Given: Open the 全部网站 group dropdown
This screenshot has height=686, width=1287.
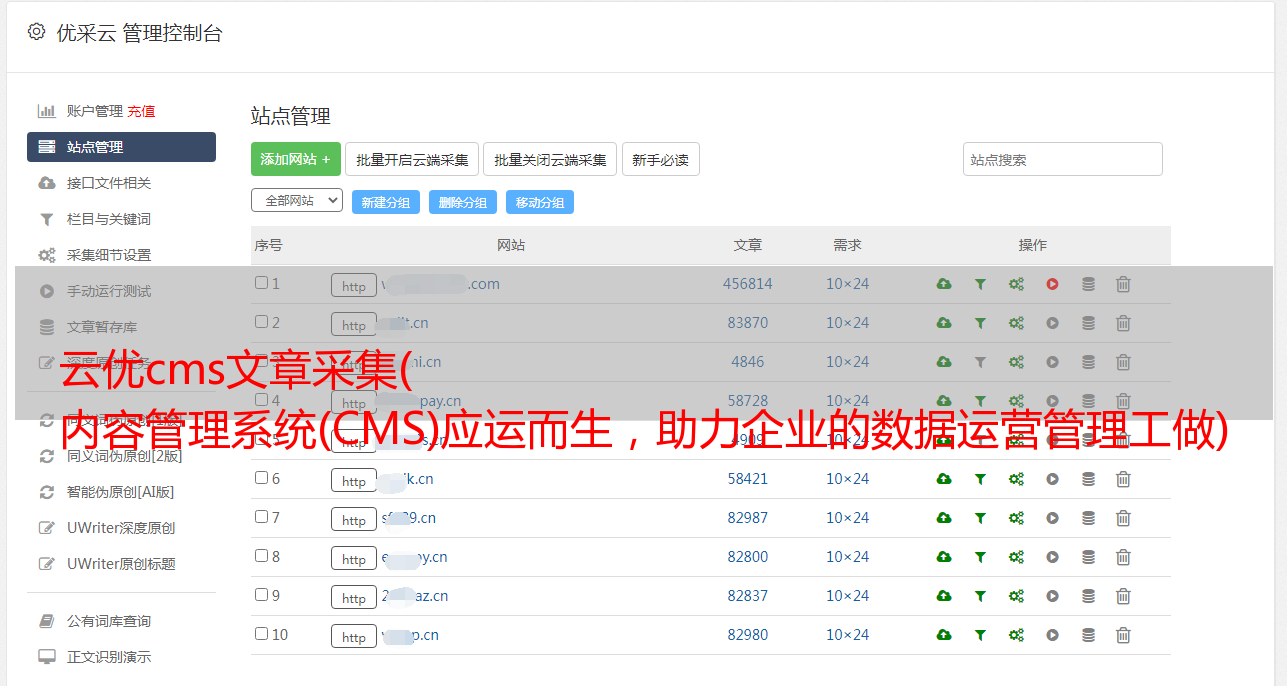Looking at the screenshot, I should click(x=297, y=201).
